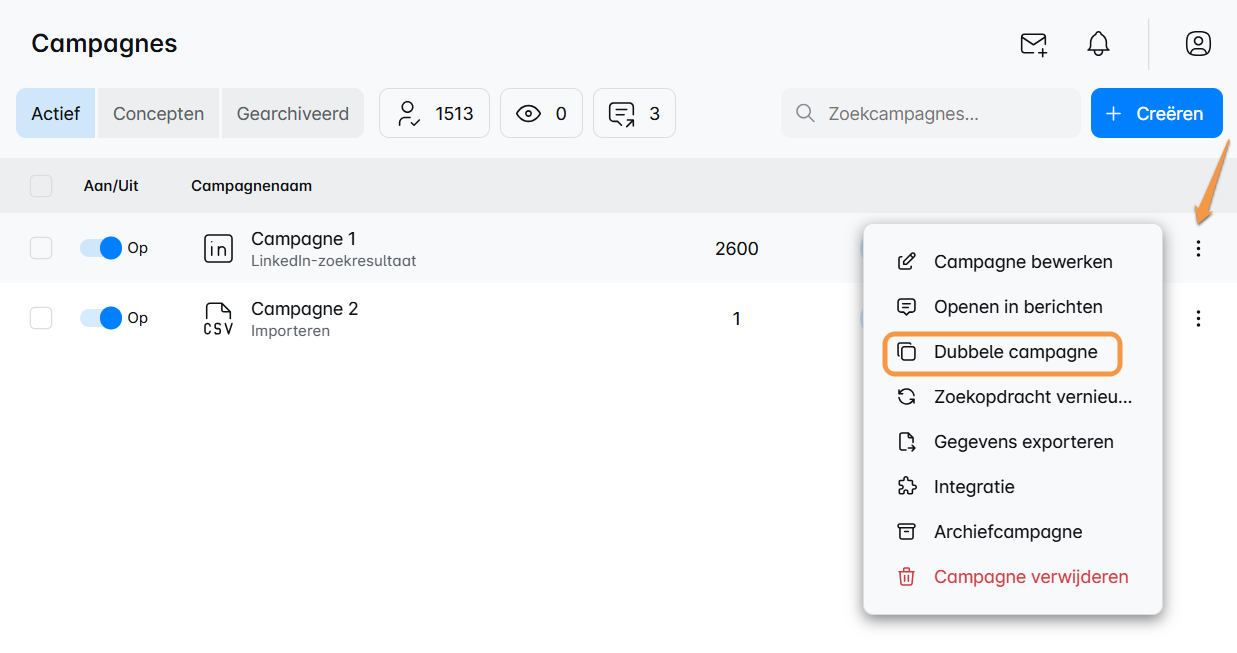This screenshot has height=653, width=1237.
Task: Open three-dot menu for Campagne 2
Action: (1198, 319)
